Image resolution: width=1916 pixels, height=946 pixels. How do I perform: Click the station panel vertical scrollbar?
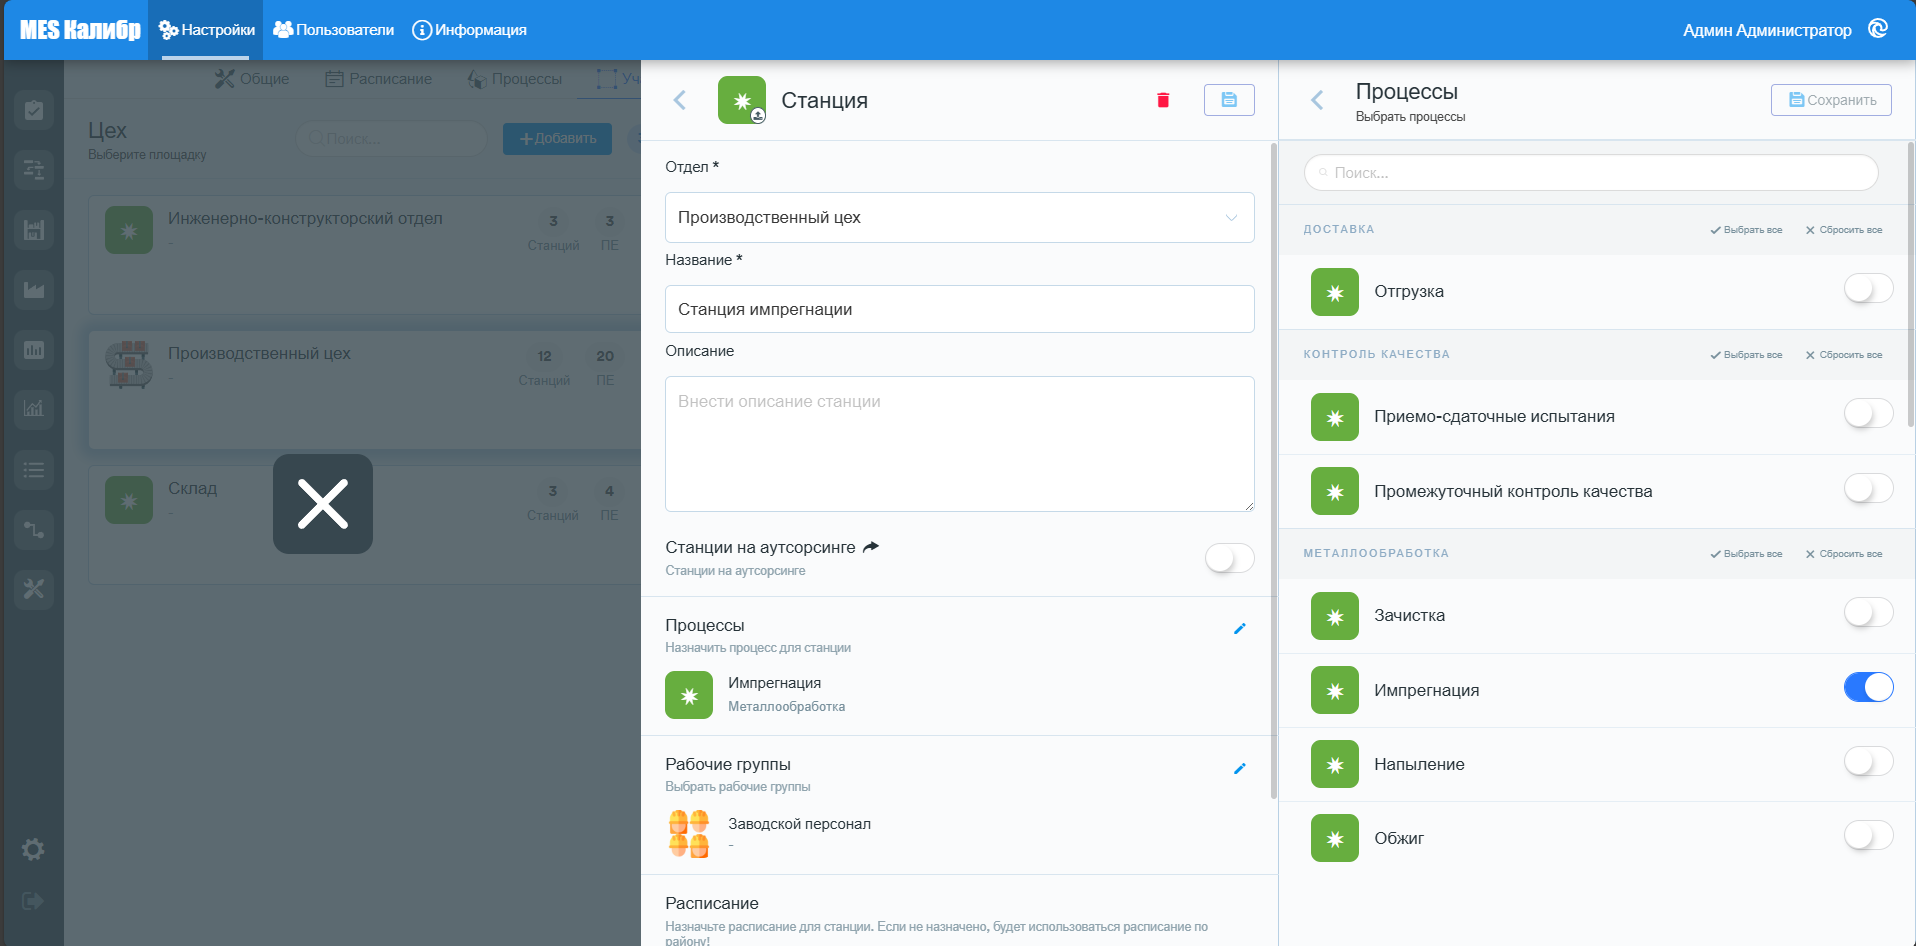click(x=1273, y=470)
